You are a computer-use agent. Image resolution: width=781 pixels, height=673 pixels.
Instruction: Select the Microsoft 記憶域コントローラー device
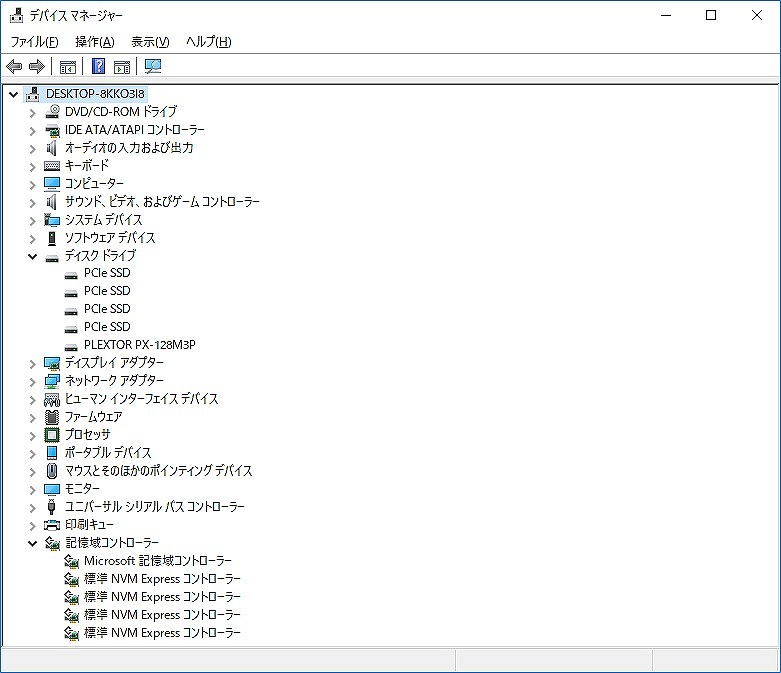[157, 561]
